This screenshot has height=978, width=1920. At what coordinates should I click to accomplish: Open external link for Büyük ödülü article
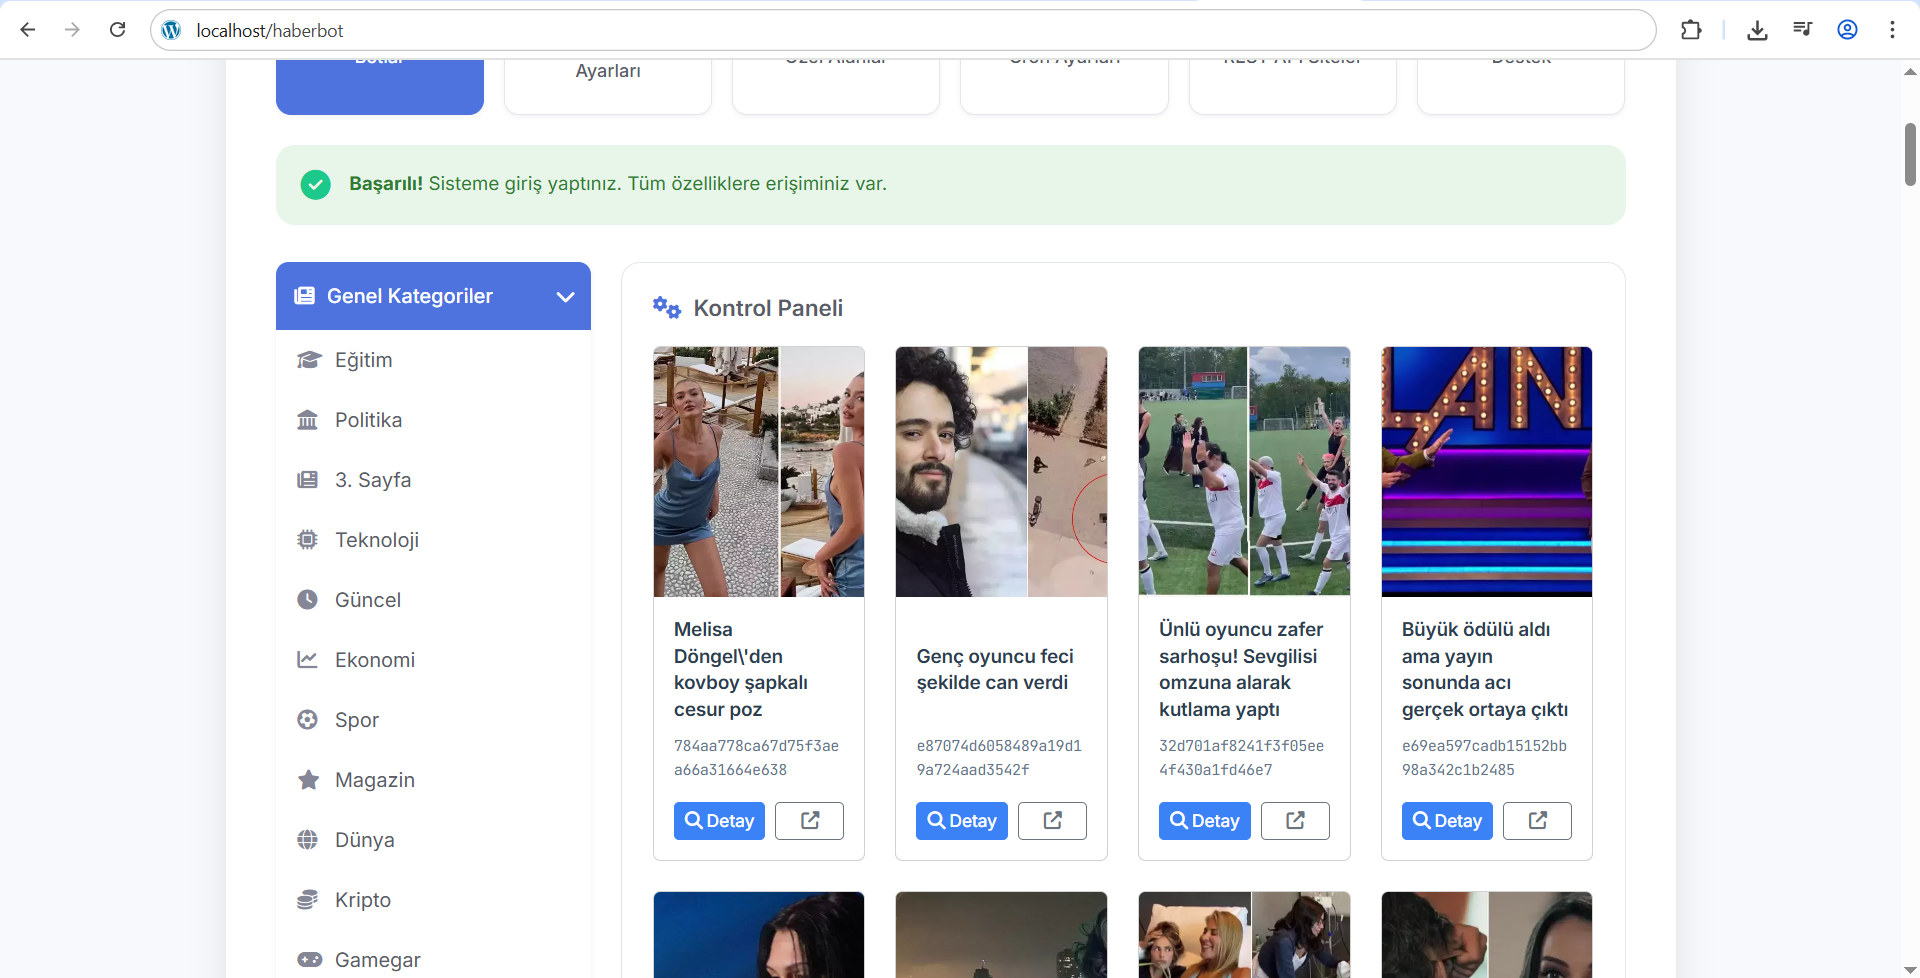pyautogui.click(x=1538, y=821)
